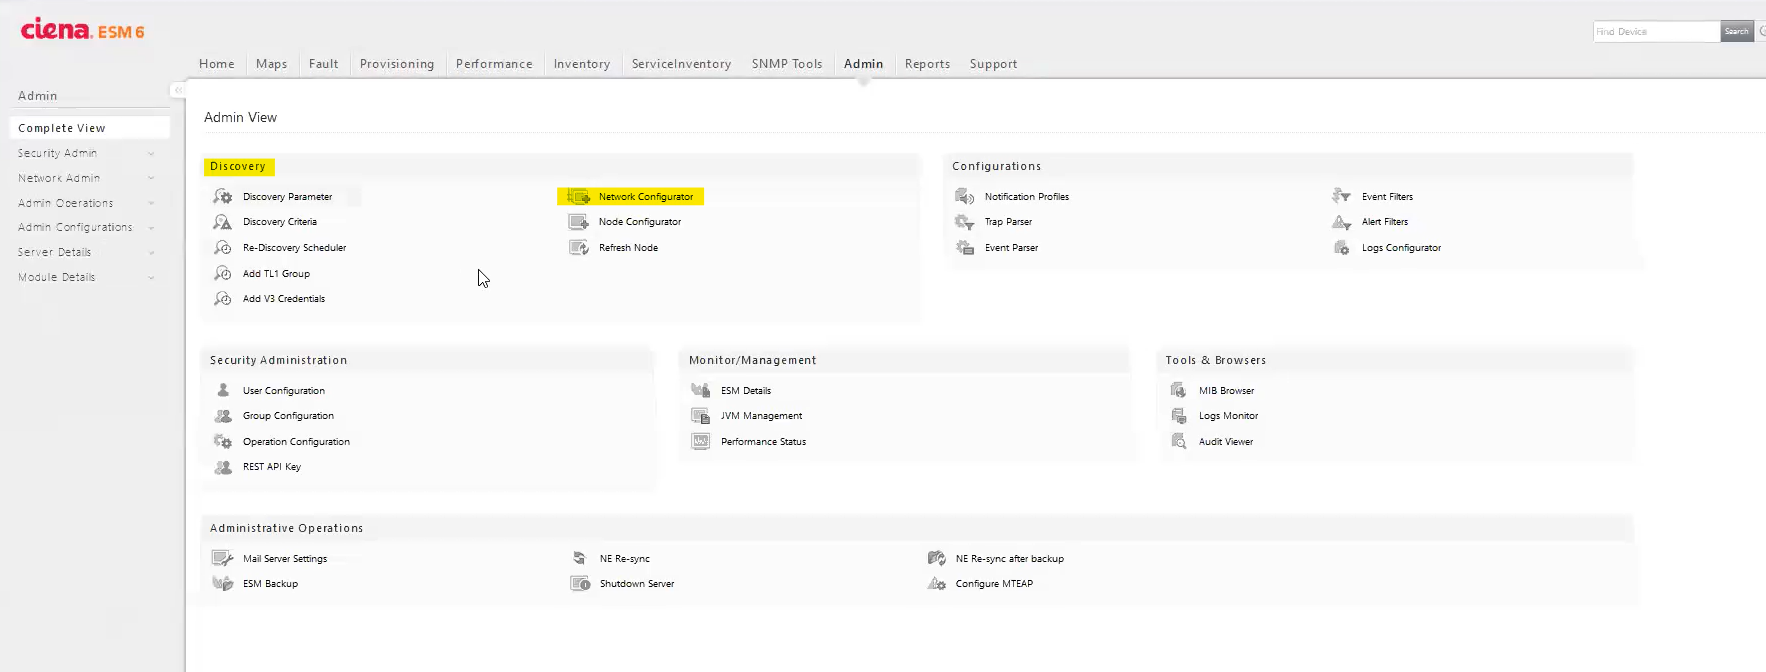The image size is (1766, 672).
Task: Click the Alert Filters icon
Action: click(x=1342, y=222)
